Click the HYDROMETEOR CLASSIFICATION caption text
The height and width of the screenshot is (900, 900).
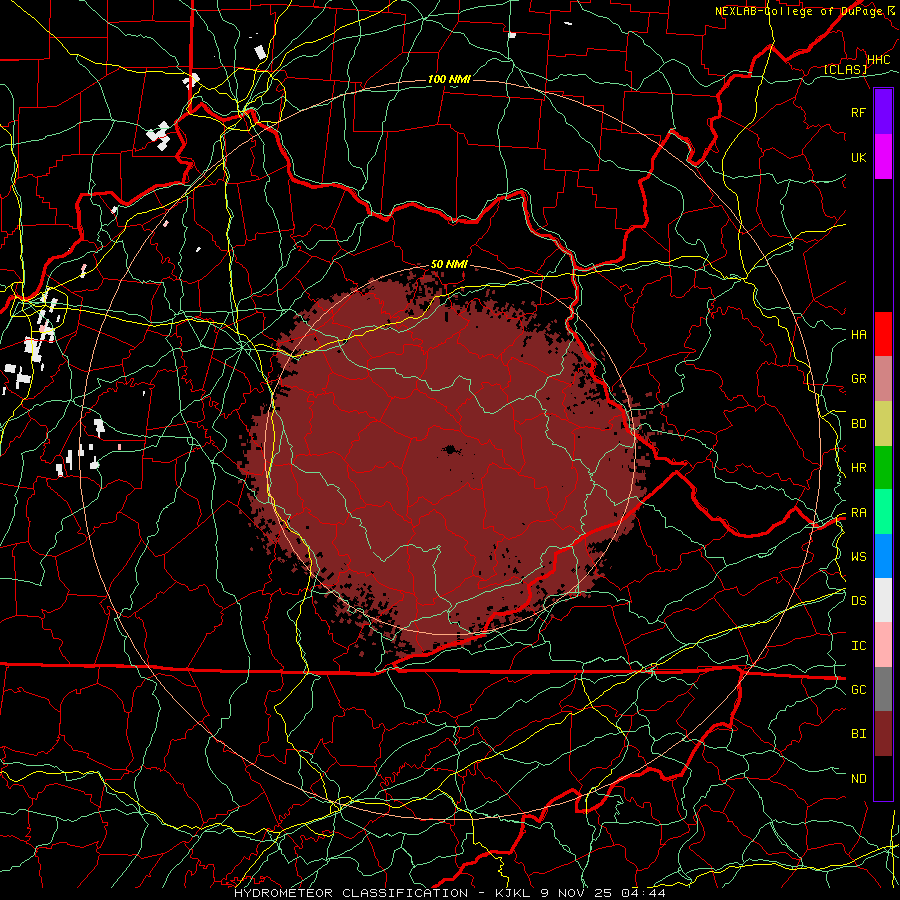(351, 893)
